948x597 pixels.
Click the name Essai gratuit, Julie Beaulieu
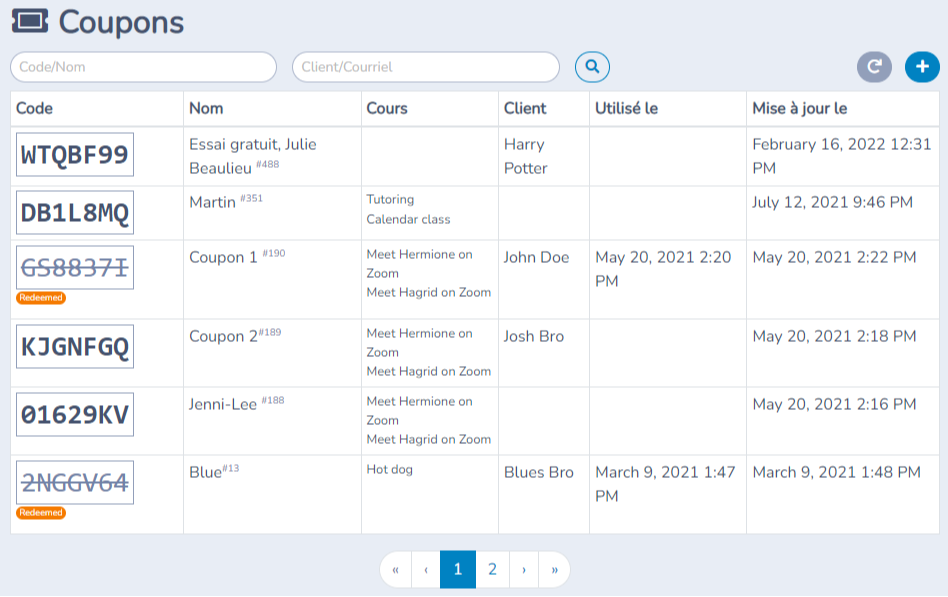pos(253,156)
